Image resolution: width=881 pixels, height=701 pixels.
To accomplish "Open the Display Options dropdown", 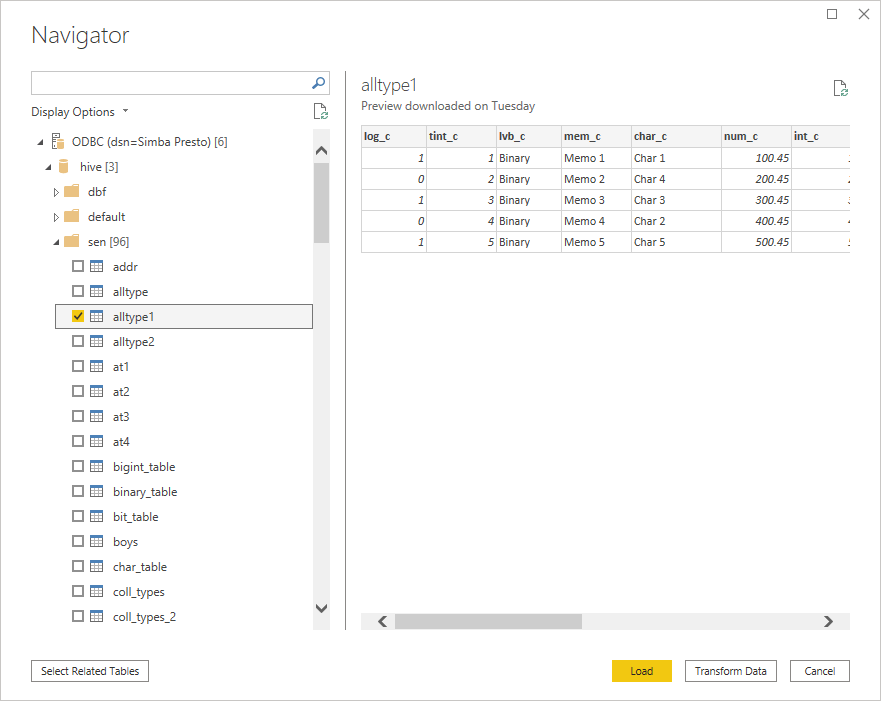I will [79, 112].
